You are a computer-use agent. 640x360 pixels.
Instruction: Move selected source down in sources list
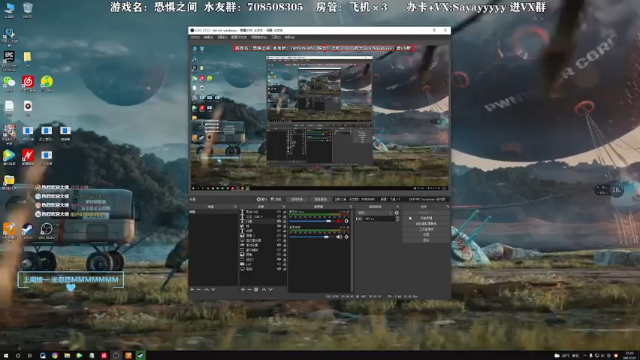(270, 289)
